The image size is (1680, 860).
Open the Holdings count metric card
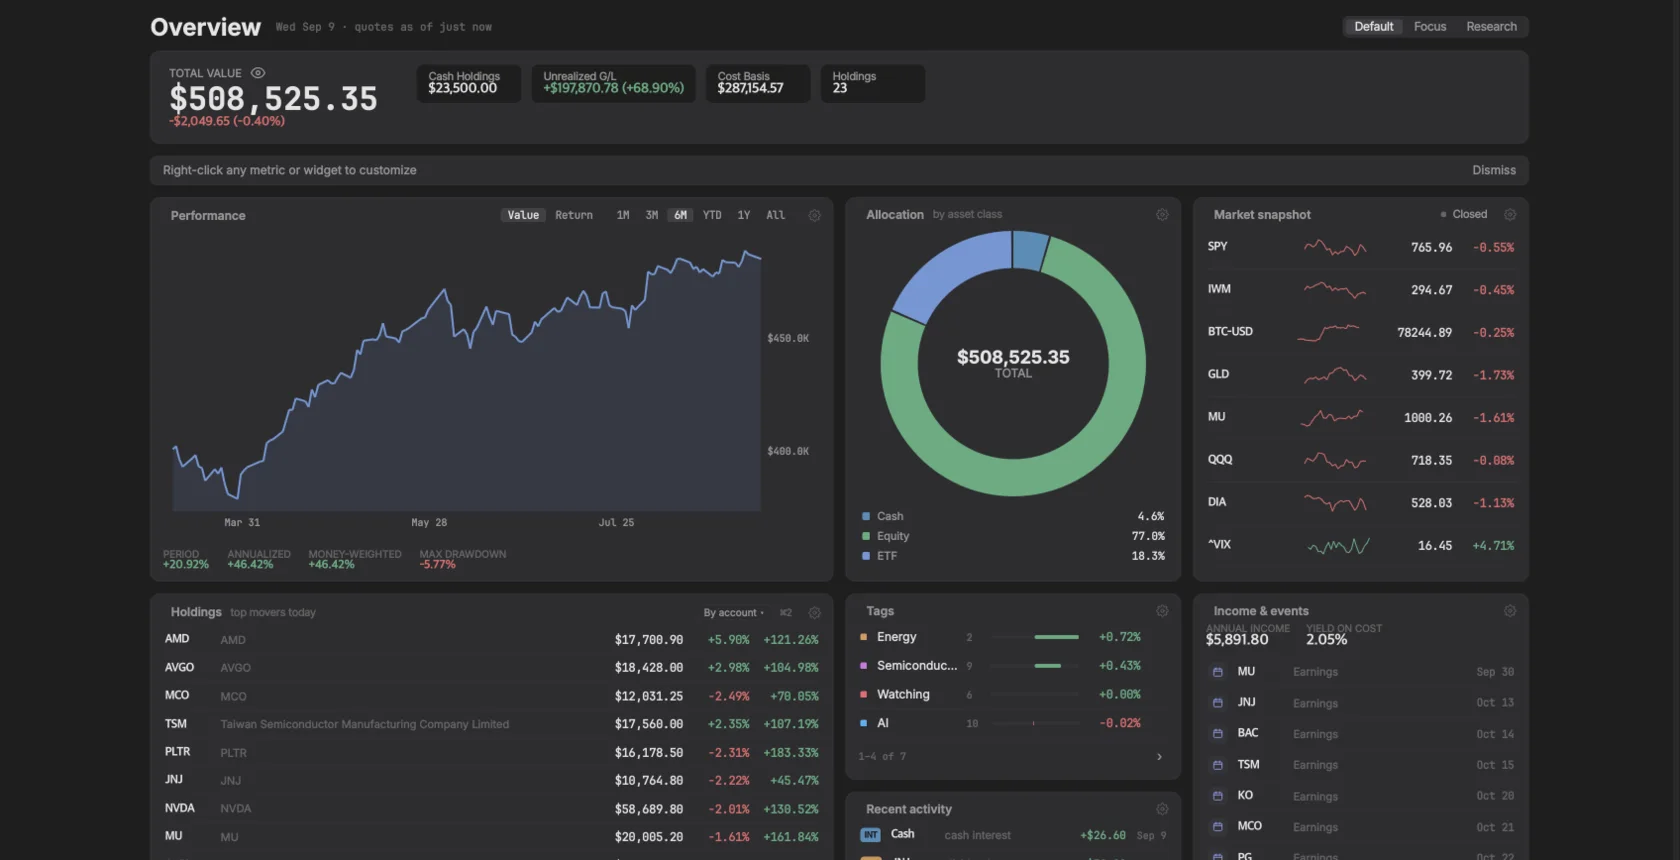pos(872,83)
